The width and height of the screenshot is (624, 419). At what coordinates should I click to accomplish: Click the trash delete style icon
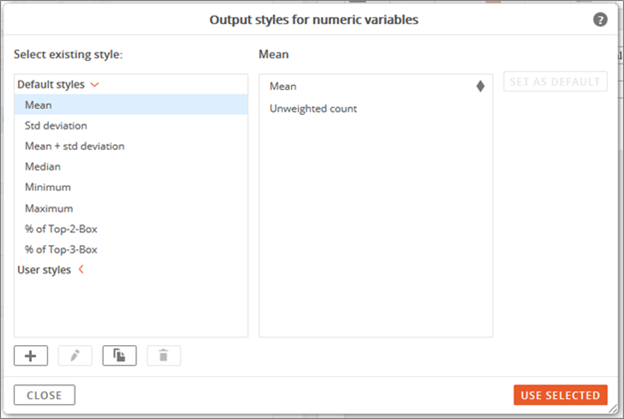point(164,355)
